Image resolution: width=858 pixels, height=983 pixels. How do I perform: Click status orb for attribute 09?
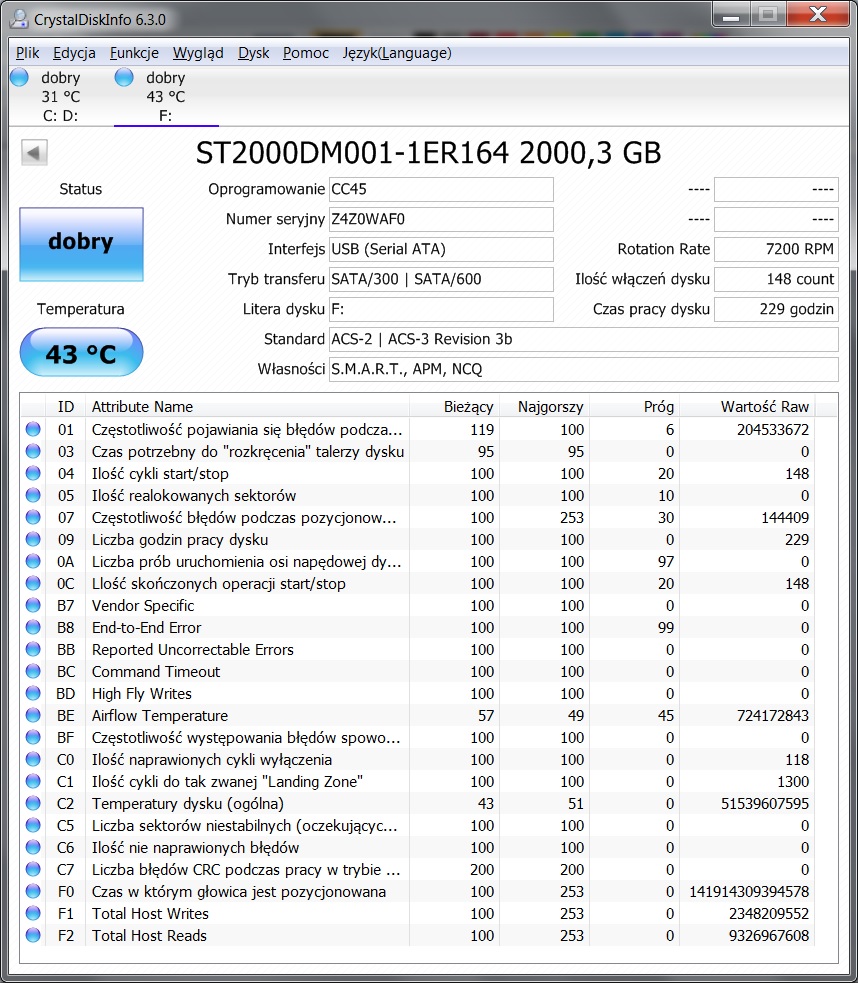click(x=33, y=539)
